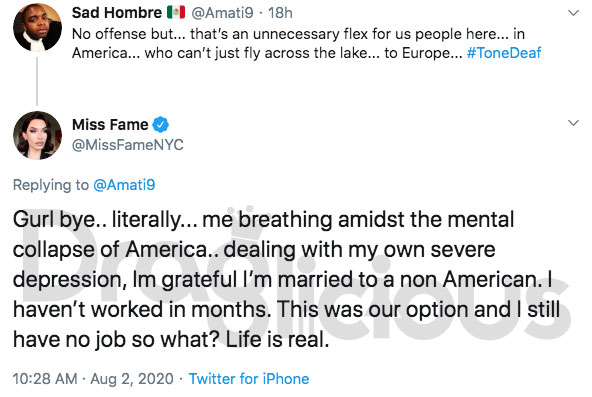Expand the chevron menu on Sad Hombre's tweet
This screenshot has width=592, height=397.
point(573,13)
